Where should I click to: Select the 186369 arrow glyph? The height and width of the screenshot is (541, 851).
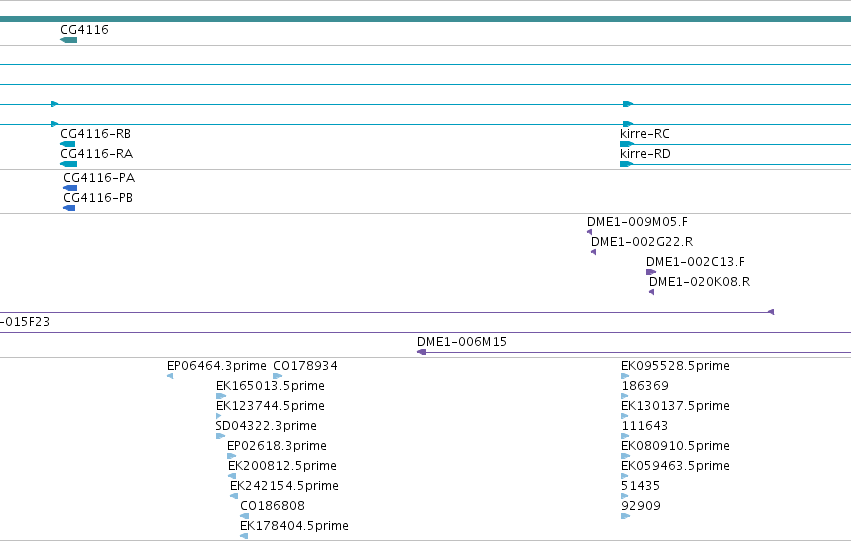(x=624, y=396)
